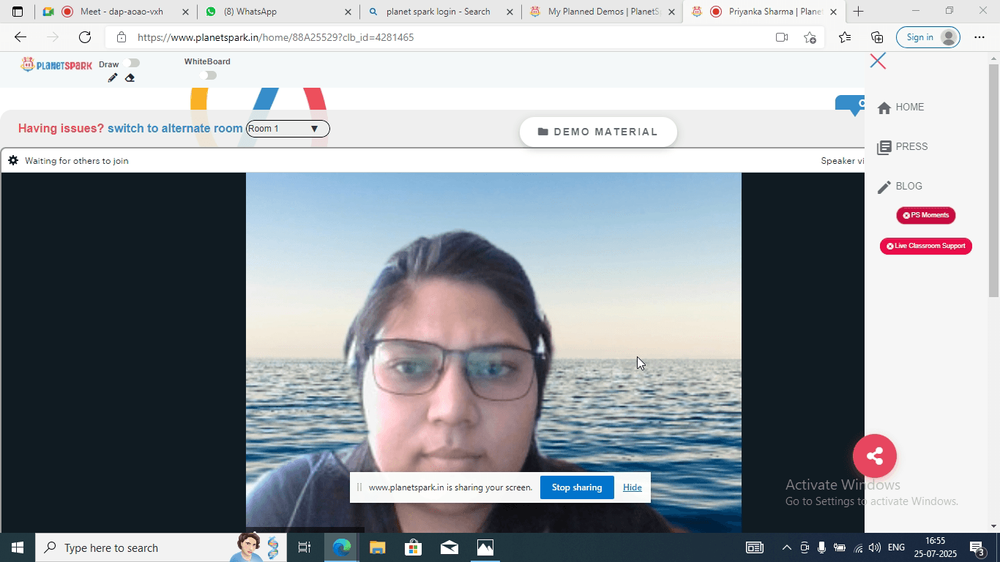Toggle the WhiteBoard switch
Image resolution: width=1000 pixels, height=562 pixels.
(x=208, y=75)
